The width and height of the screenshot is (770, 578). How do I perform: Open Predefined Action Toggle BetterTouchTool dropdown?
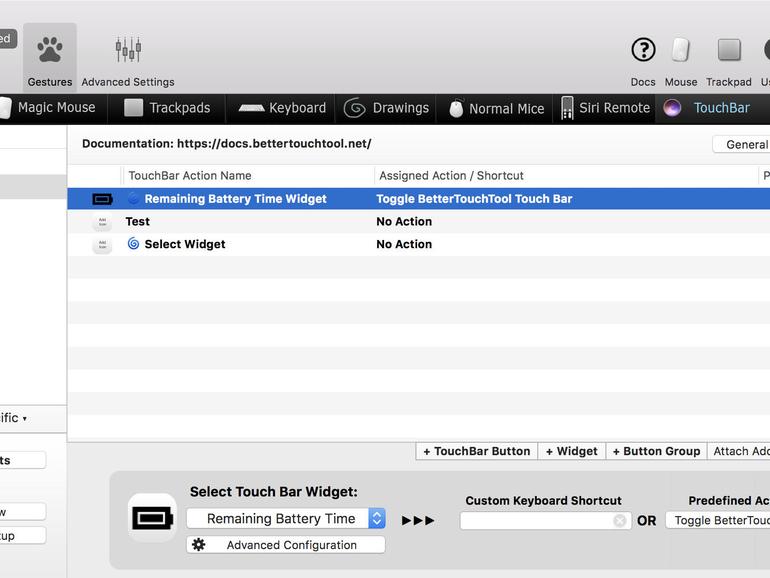718,521
